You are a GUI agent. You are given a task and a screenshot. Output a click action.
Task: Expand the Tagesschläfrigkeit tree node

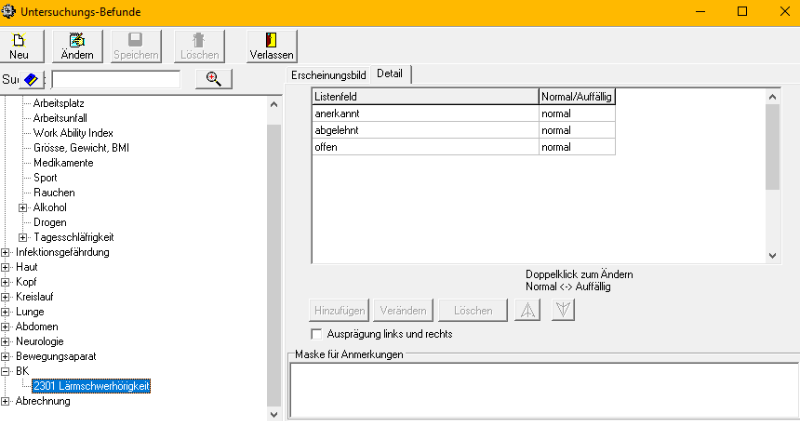tap(23, 237)
